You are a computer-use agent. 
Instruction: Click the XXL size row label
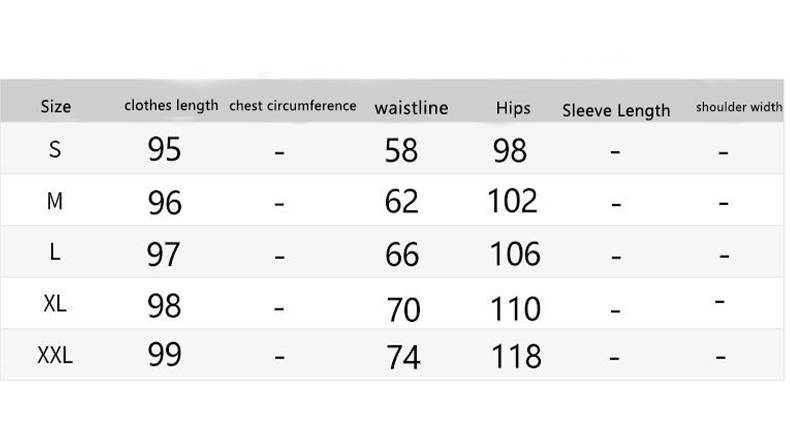55,356
